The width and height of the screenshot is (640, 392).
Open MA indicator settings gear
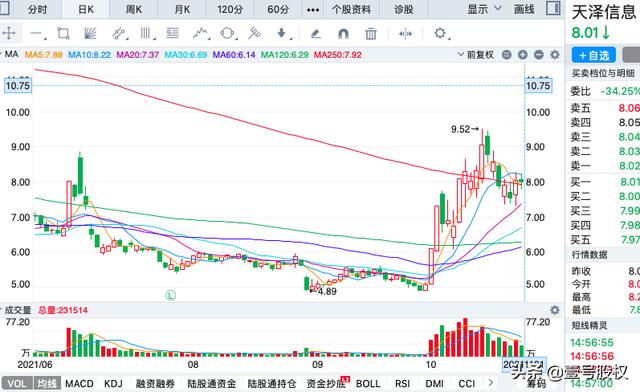[x=555, y=55]
